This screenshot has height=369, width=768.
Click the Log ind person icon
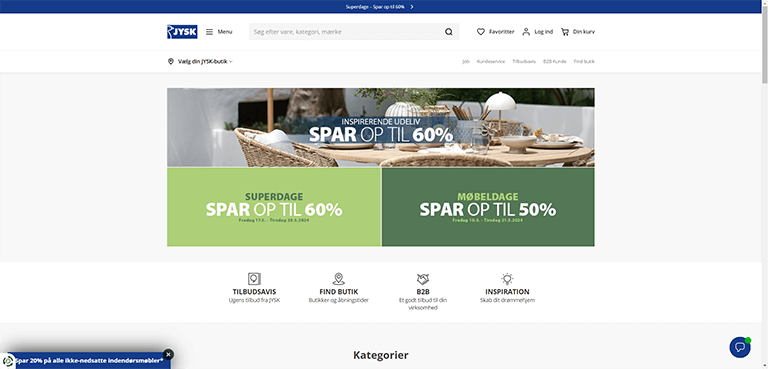pyautogui.click(x=526, y=32)
